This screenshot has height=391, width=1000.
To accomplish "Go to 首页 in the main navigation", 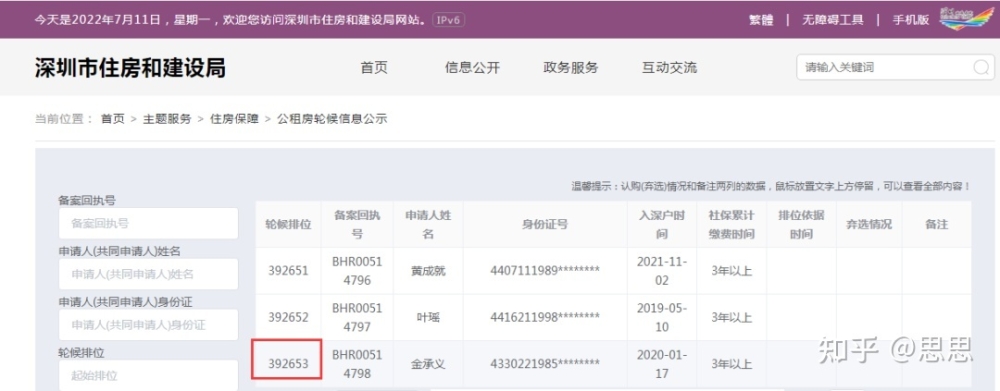I will 374,68.
